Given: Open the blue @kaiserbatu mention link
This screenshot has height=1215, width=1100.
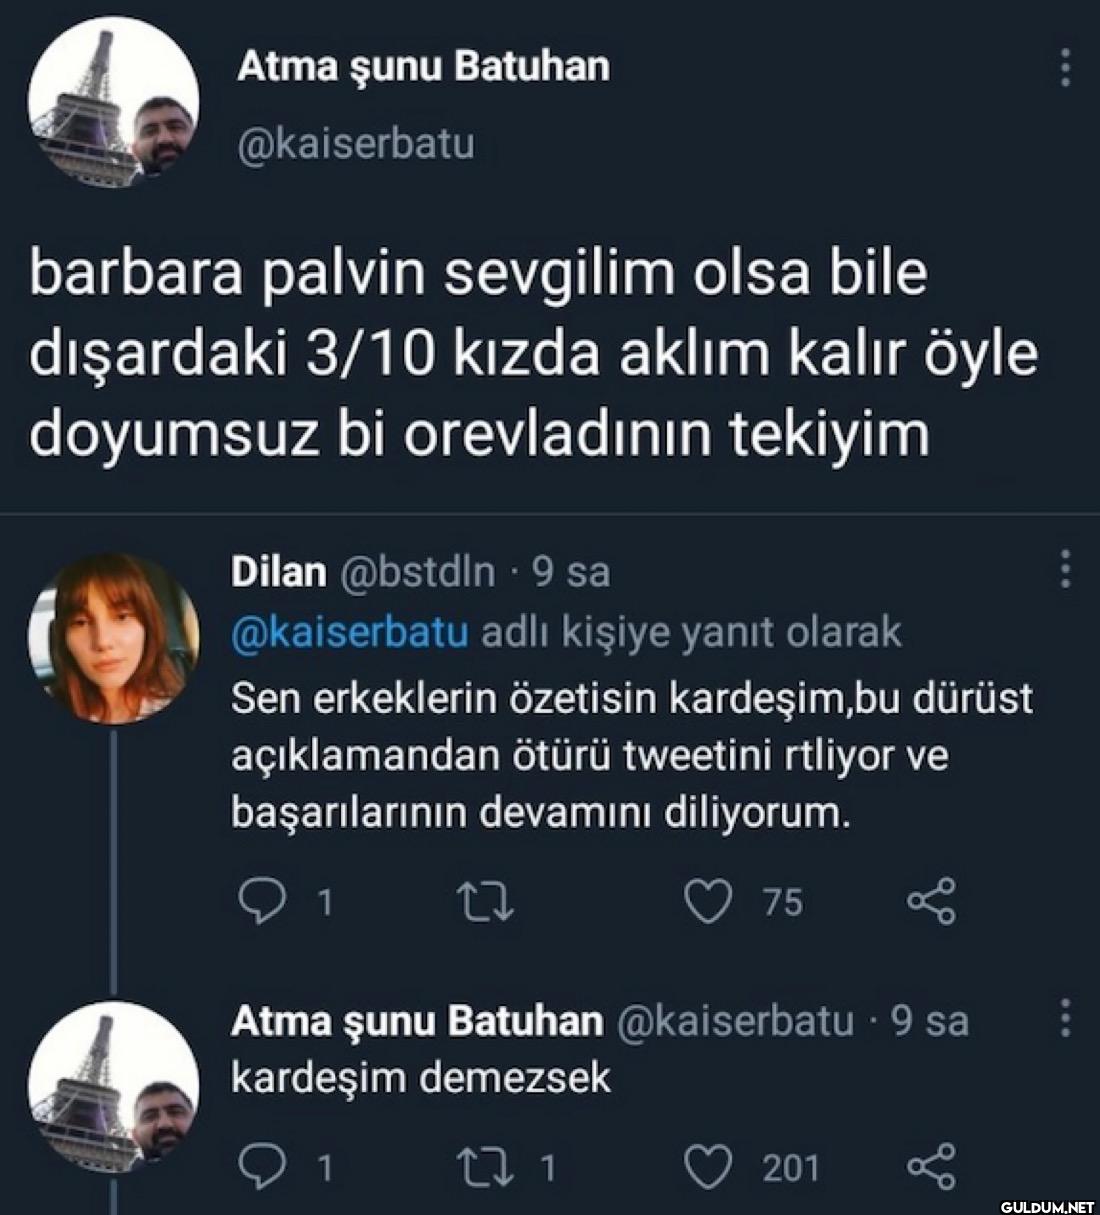Looking at the screenshot, I should (x=350, y=633).
